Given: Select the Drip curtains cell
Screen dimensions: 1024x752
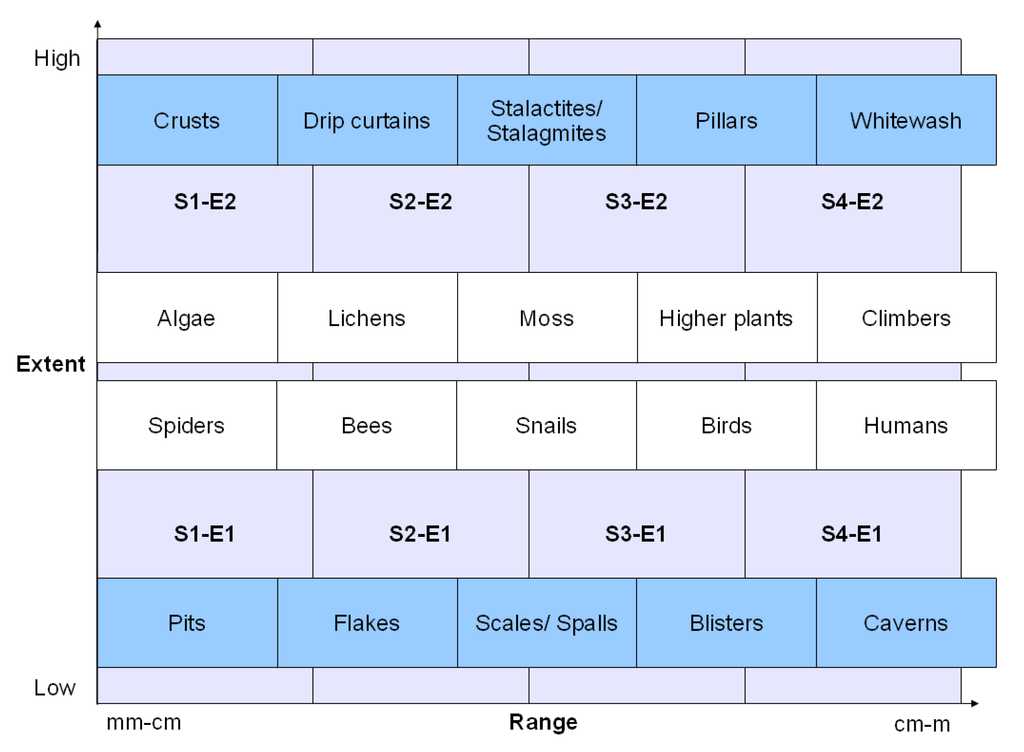Looking at the screenshot, I should (x=367, y=120).
